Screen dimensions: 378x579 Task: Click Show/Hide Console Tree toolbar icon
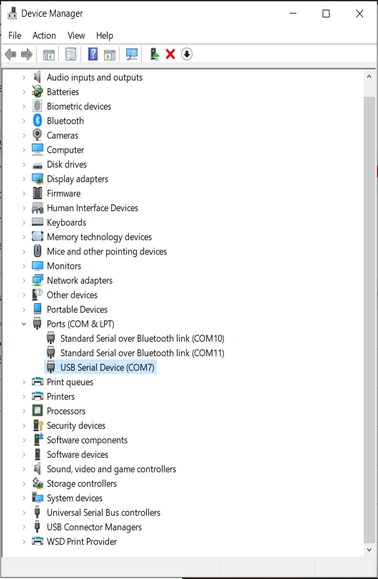(x=49, y=55)
